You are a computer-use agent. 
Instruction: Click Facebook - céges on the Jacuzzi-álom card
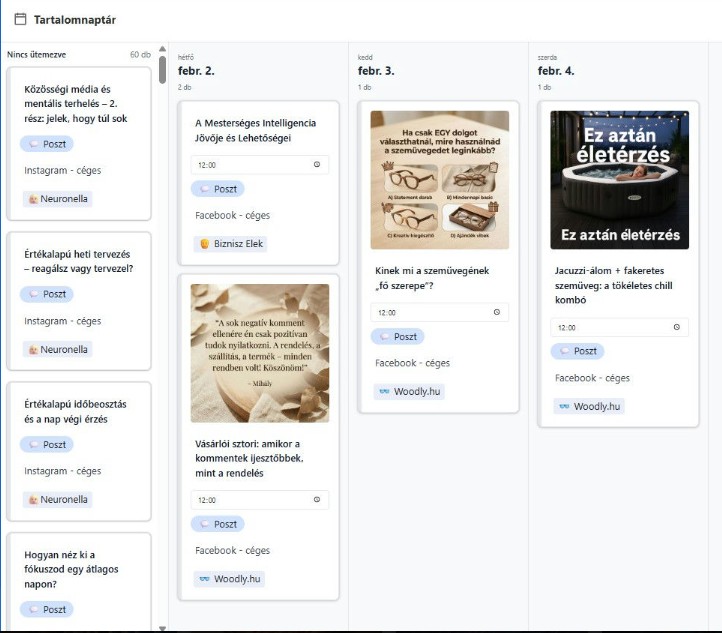[592, 378]
